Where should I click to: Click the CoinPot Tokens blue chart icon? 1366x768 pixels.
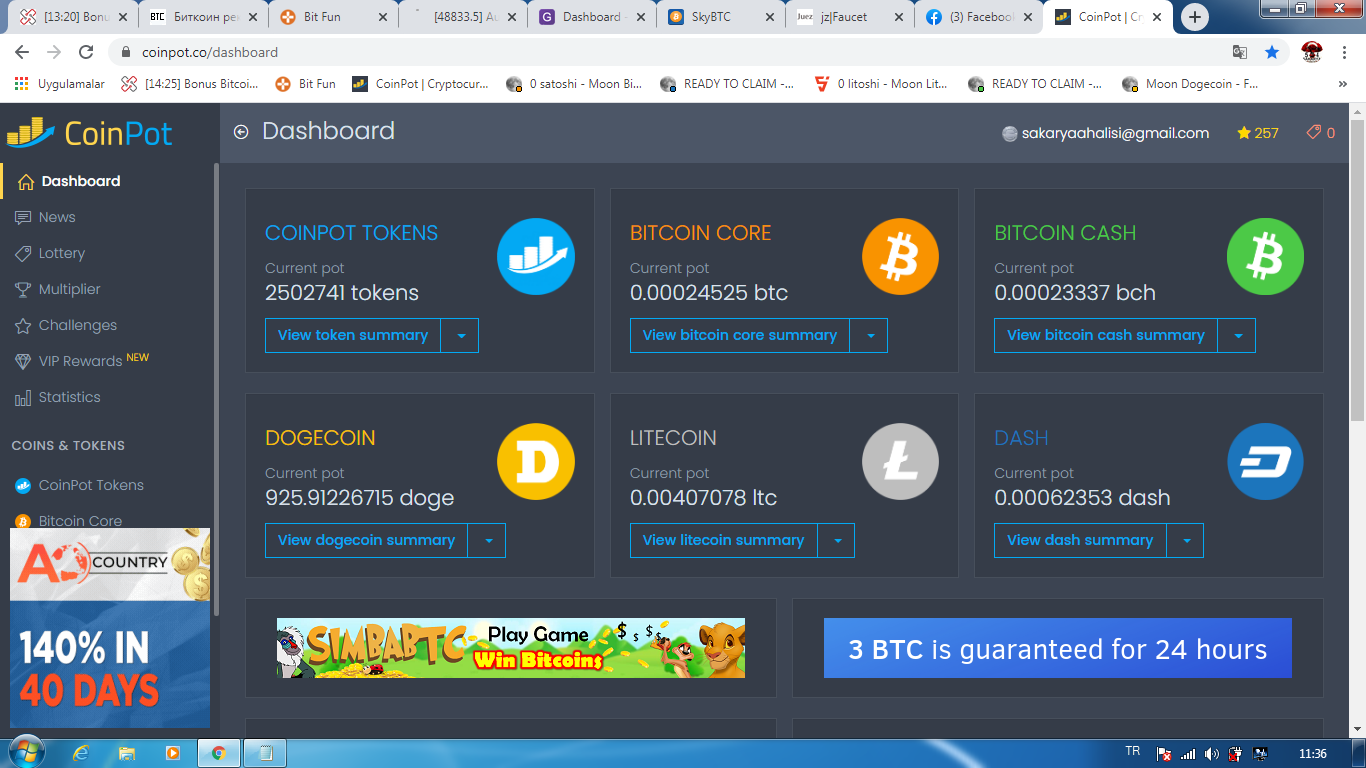[536, 257]
